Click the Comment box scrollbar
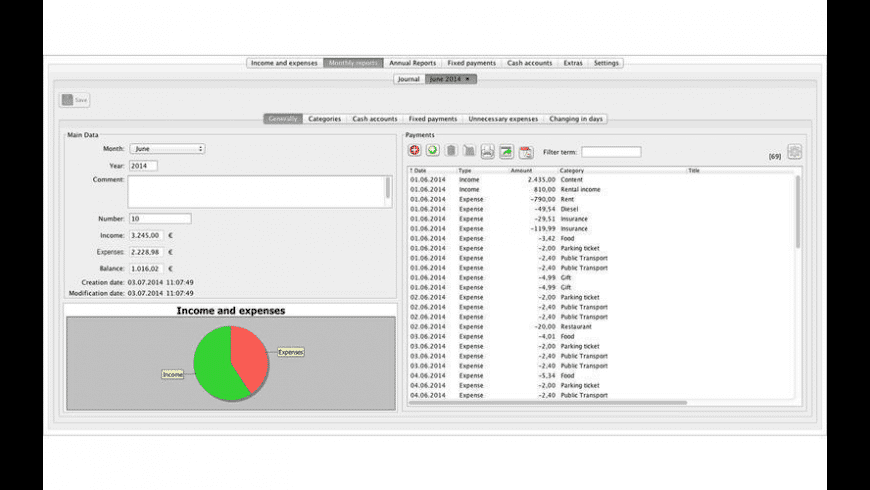The image size is (870, 490). coord(388,188)
